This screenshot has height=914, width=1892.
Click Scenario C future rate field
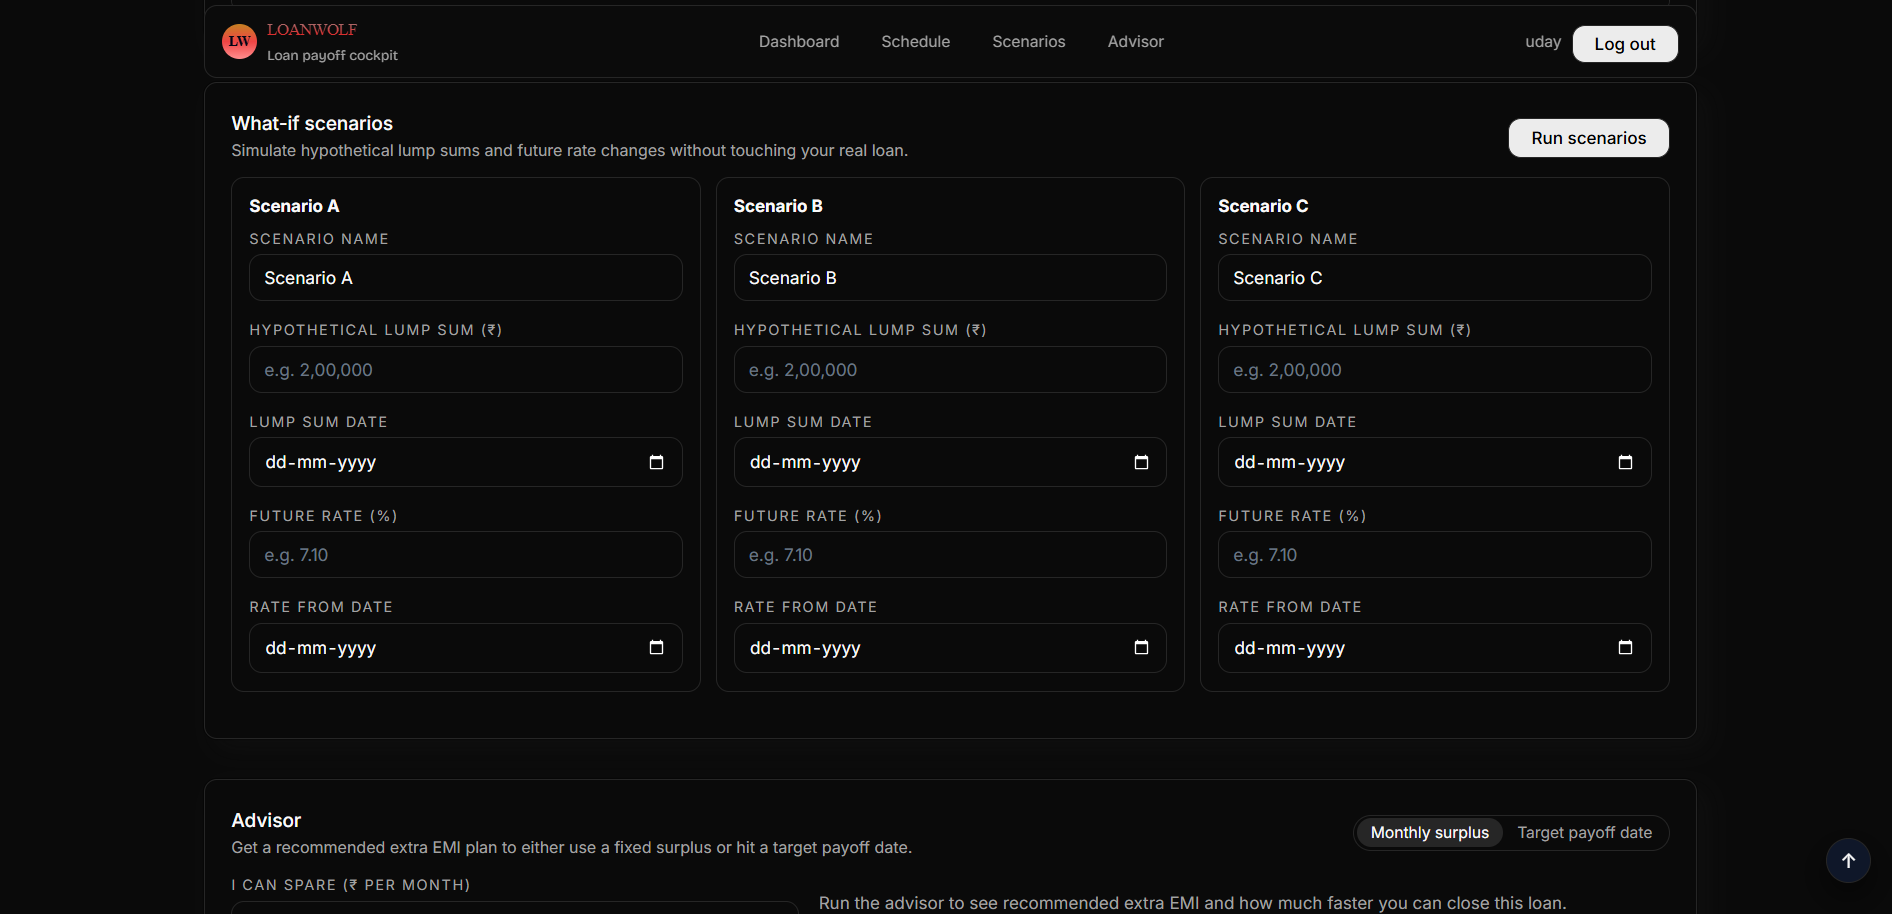(x=1434, y=554)
